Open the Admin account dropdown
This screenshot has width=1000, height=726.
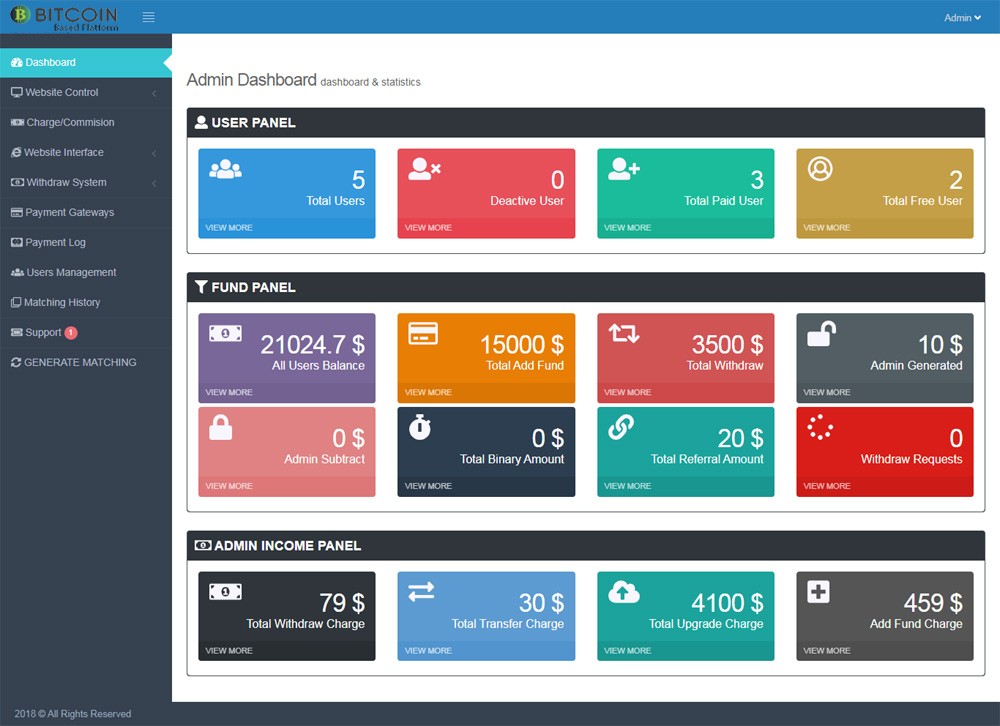tap(963, 18)
